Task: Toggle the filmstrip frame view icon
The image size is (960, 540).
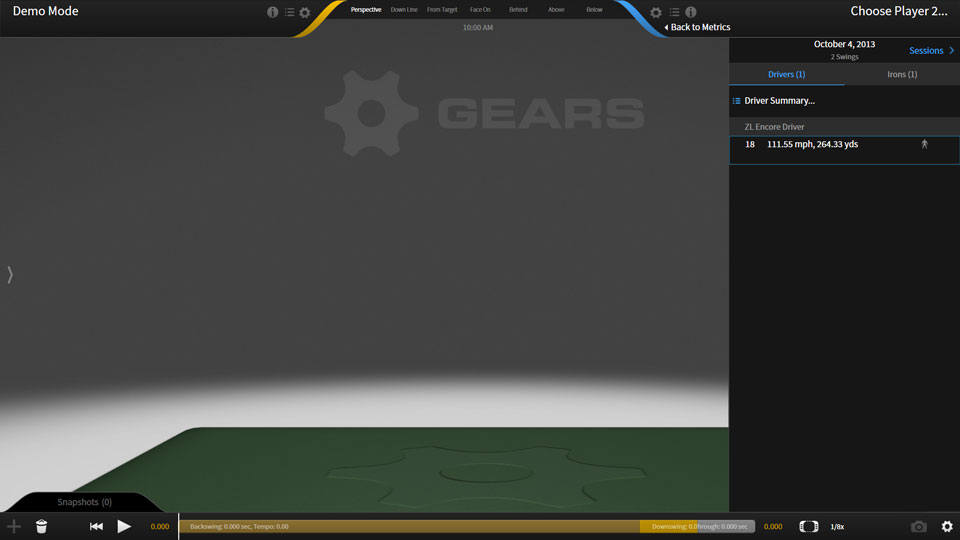Action: click(809, 527)
